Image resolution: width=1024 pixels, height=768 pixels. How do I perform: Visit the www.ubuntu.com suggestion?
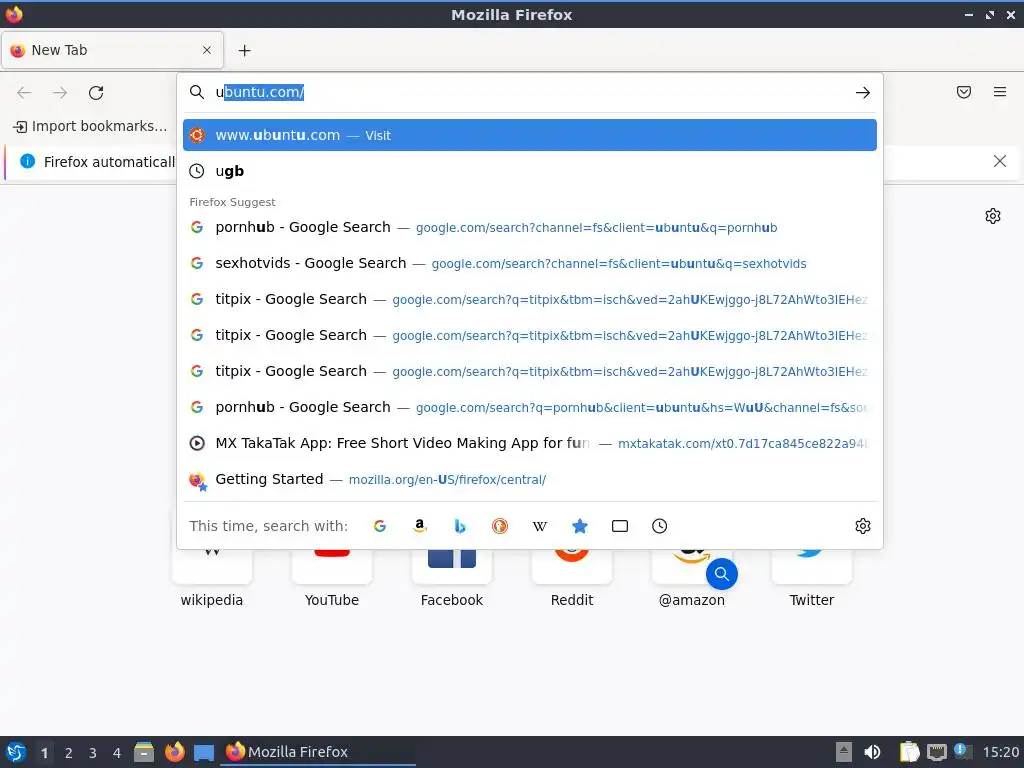click(530, 135)
